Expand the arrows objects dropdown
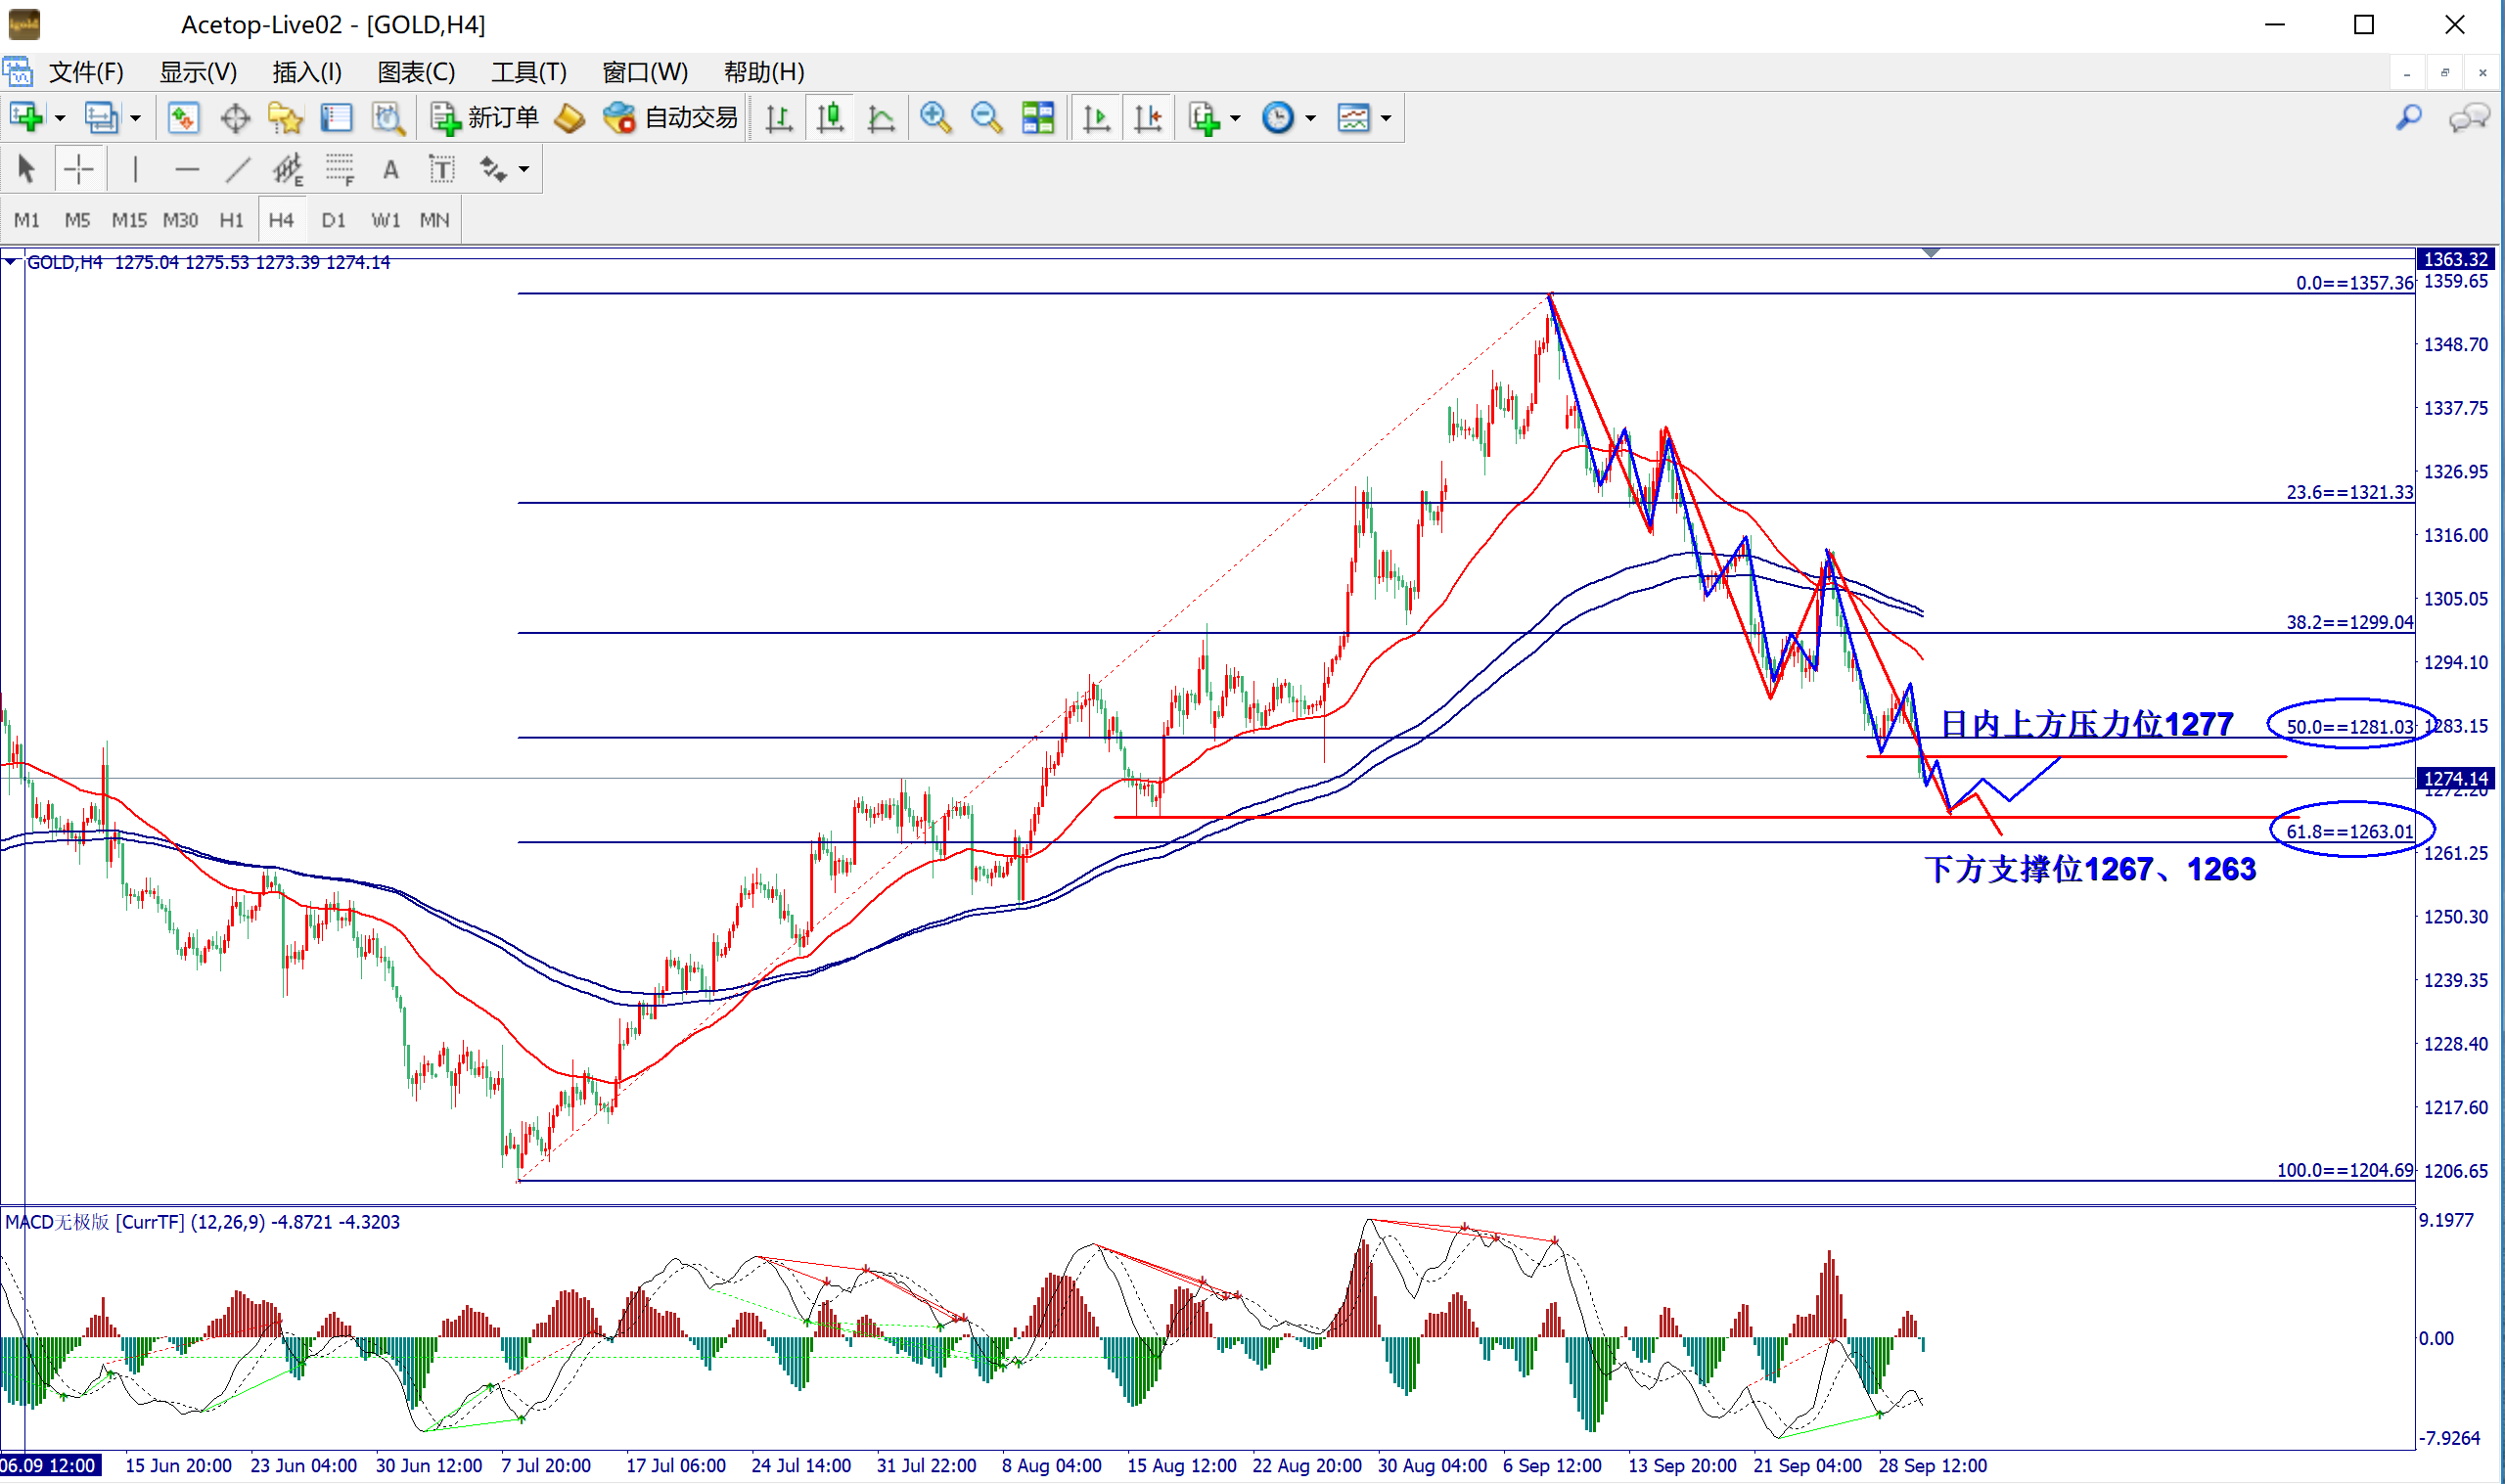 click(x=524, y=169)
